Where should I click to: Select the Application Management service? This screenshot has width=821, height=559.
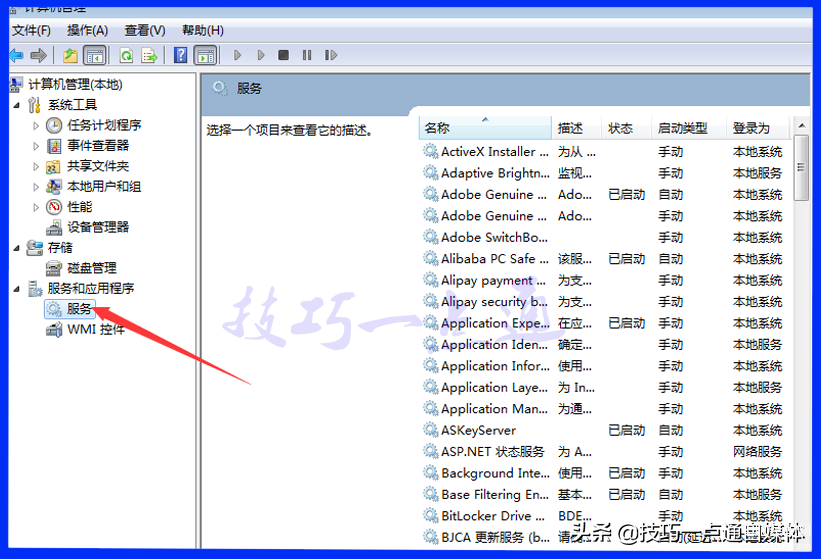[x=602, y=409]
